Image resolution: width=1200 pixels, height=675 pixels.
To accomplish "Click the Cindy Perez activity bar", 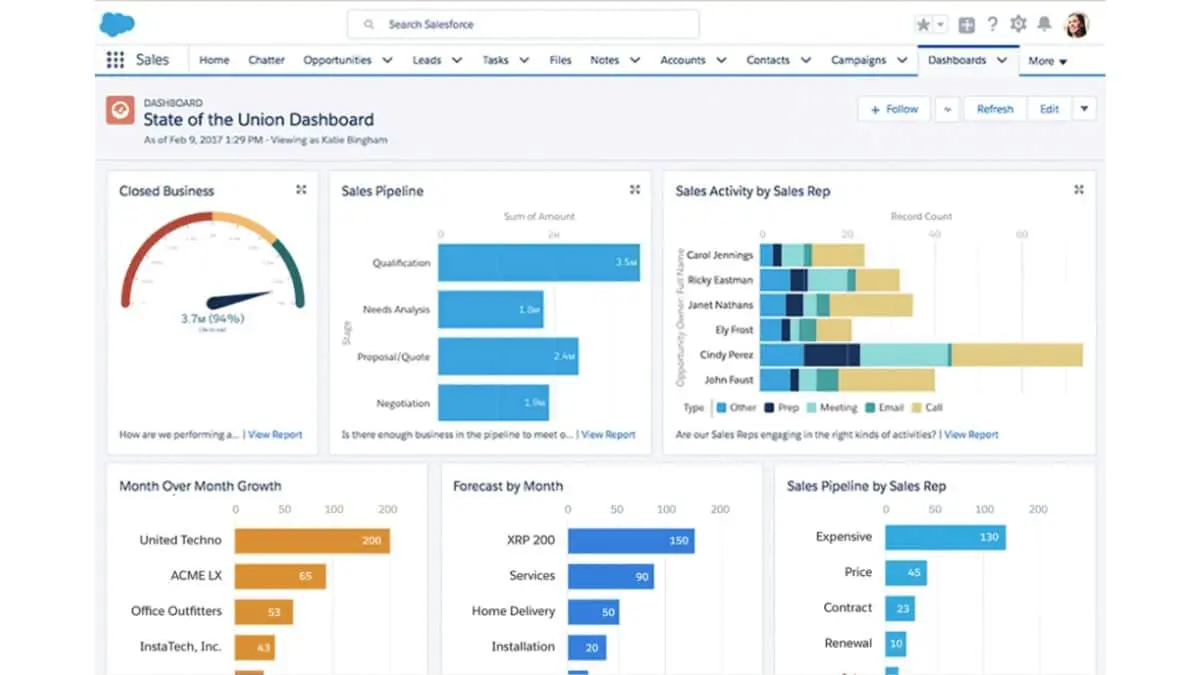I will pos(921,355).
